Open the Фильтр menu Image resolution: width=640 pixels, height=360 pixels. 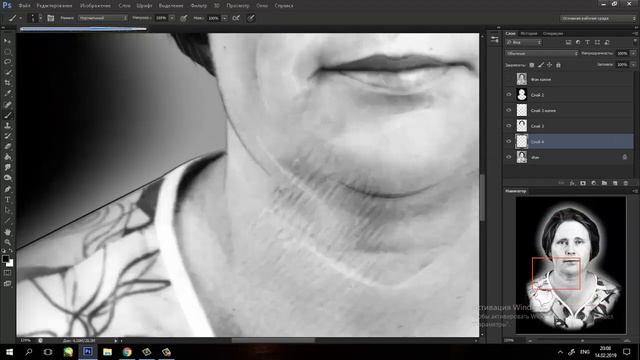click(199, 6)
